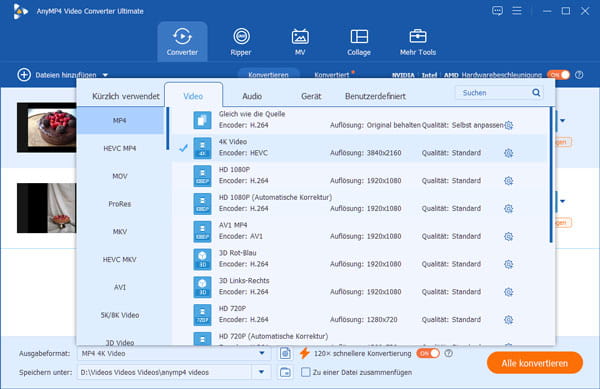Open the Collage module

pos(359,42)
